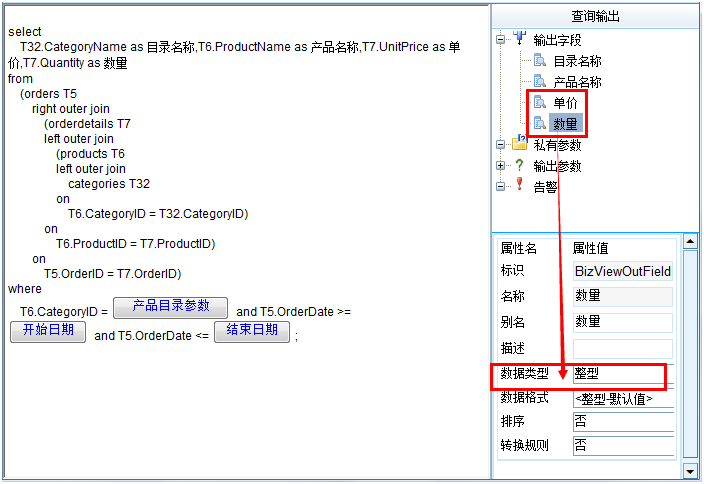The height and width of the screenshot is (484, 704).
Task: Click the '(orders T5' line
Action: [x=48, y=94]
